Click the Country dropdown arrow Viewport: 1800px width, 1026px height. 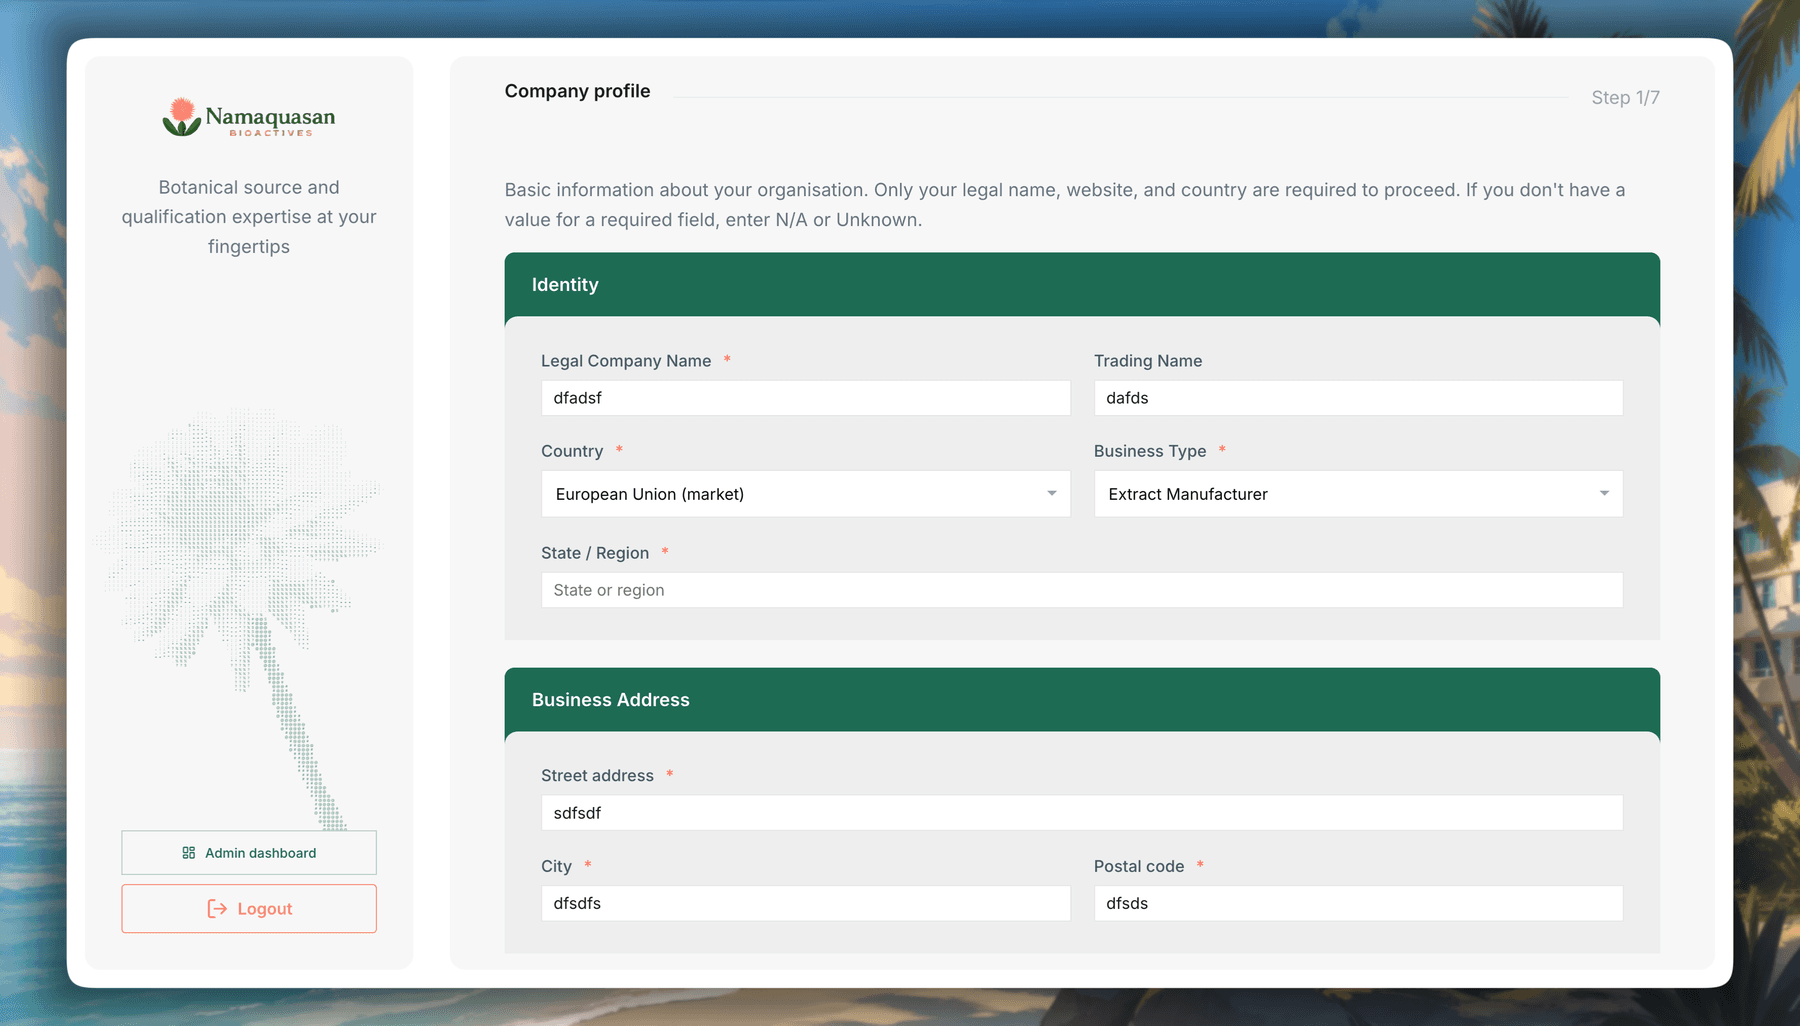click(1052, 494)
